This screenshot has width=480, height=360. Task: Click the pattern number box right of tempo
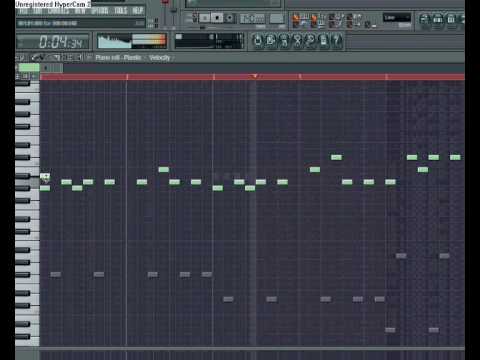tap(276, 18)
